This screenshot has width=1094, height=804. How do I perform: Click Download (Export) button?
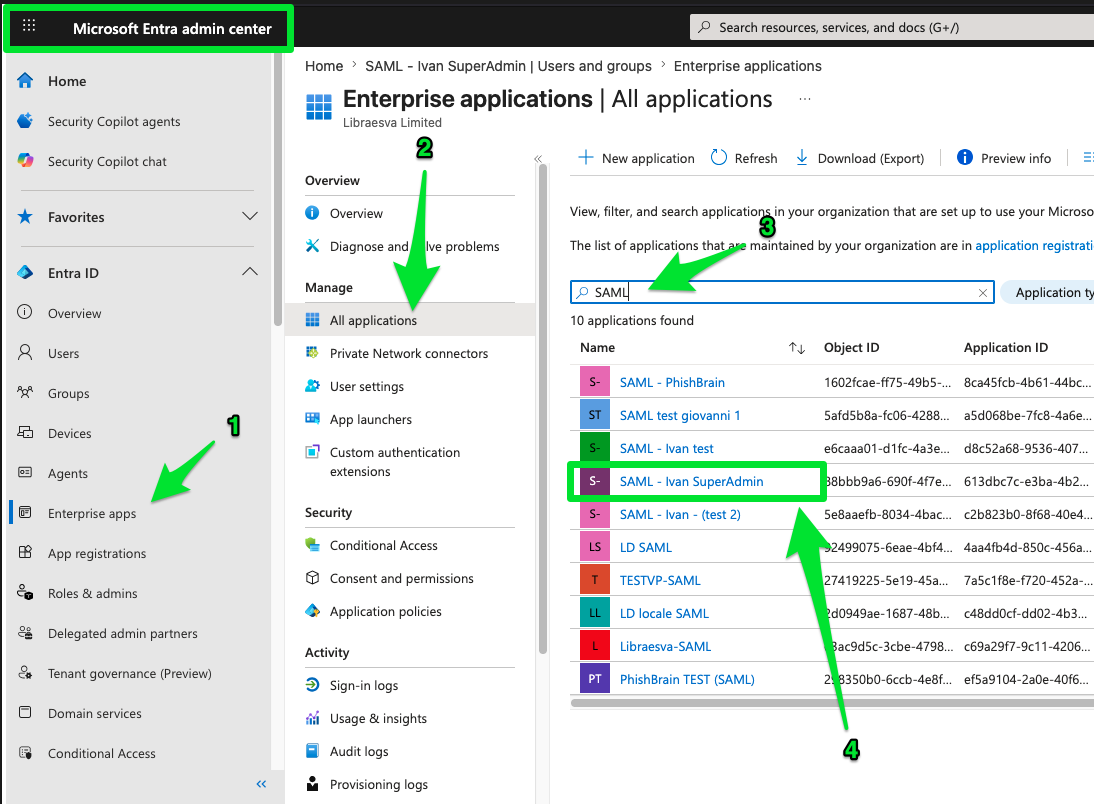(860, 158)
